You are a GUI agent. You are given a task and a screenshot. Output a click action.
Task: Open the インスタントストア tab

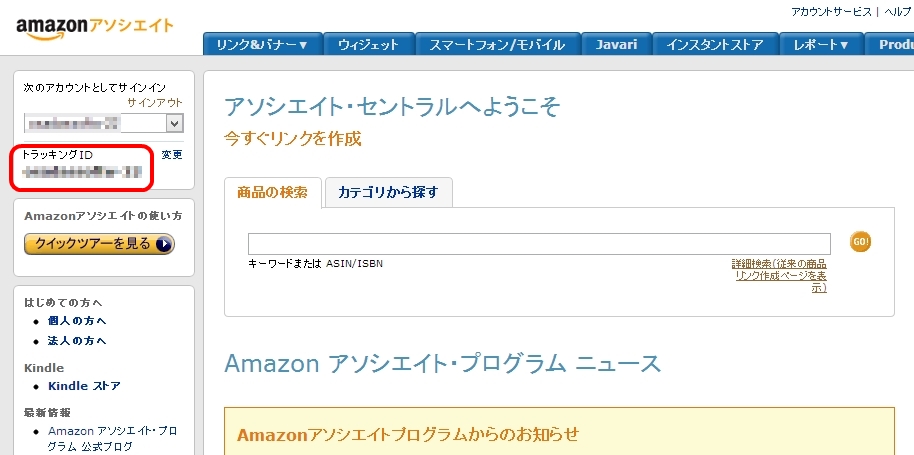tap(715, 45)
